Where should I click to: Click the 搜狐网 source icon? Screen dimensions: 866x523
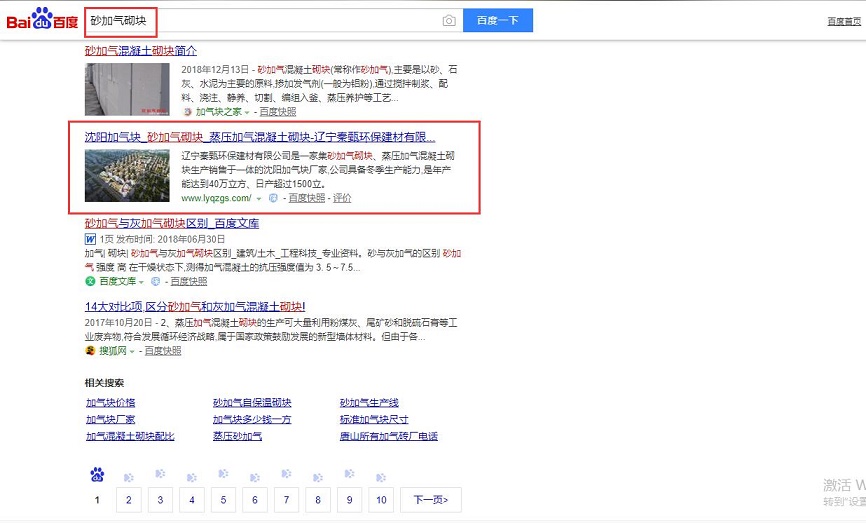[90, 351]
